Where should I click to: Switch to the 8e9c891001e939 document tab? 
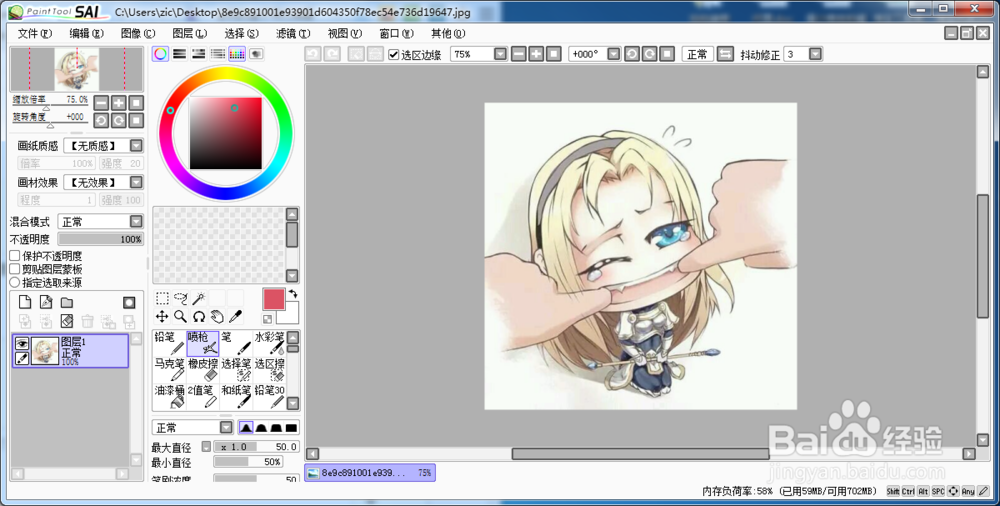(x=370, y=473)
